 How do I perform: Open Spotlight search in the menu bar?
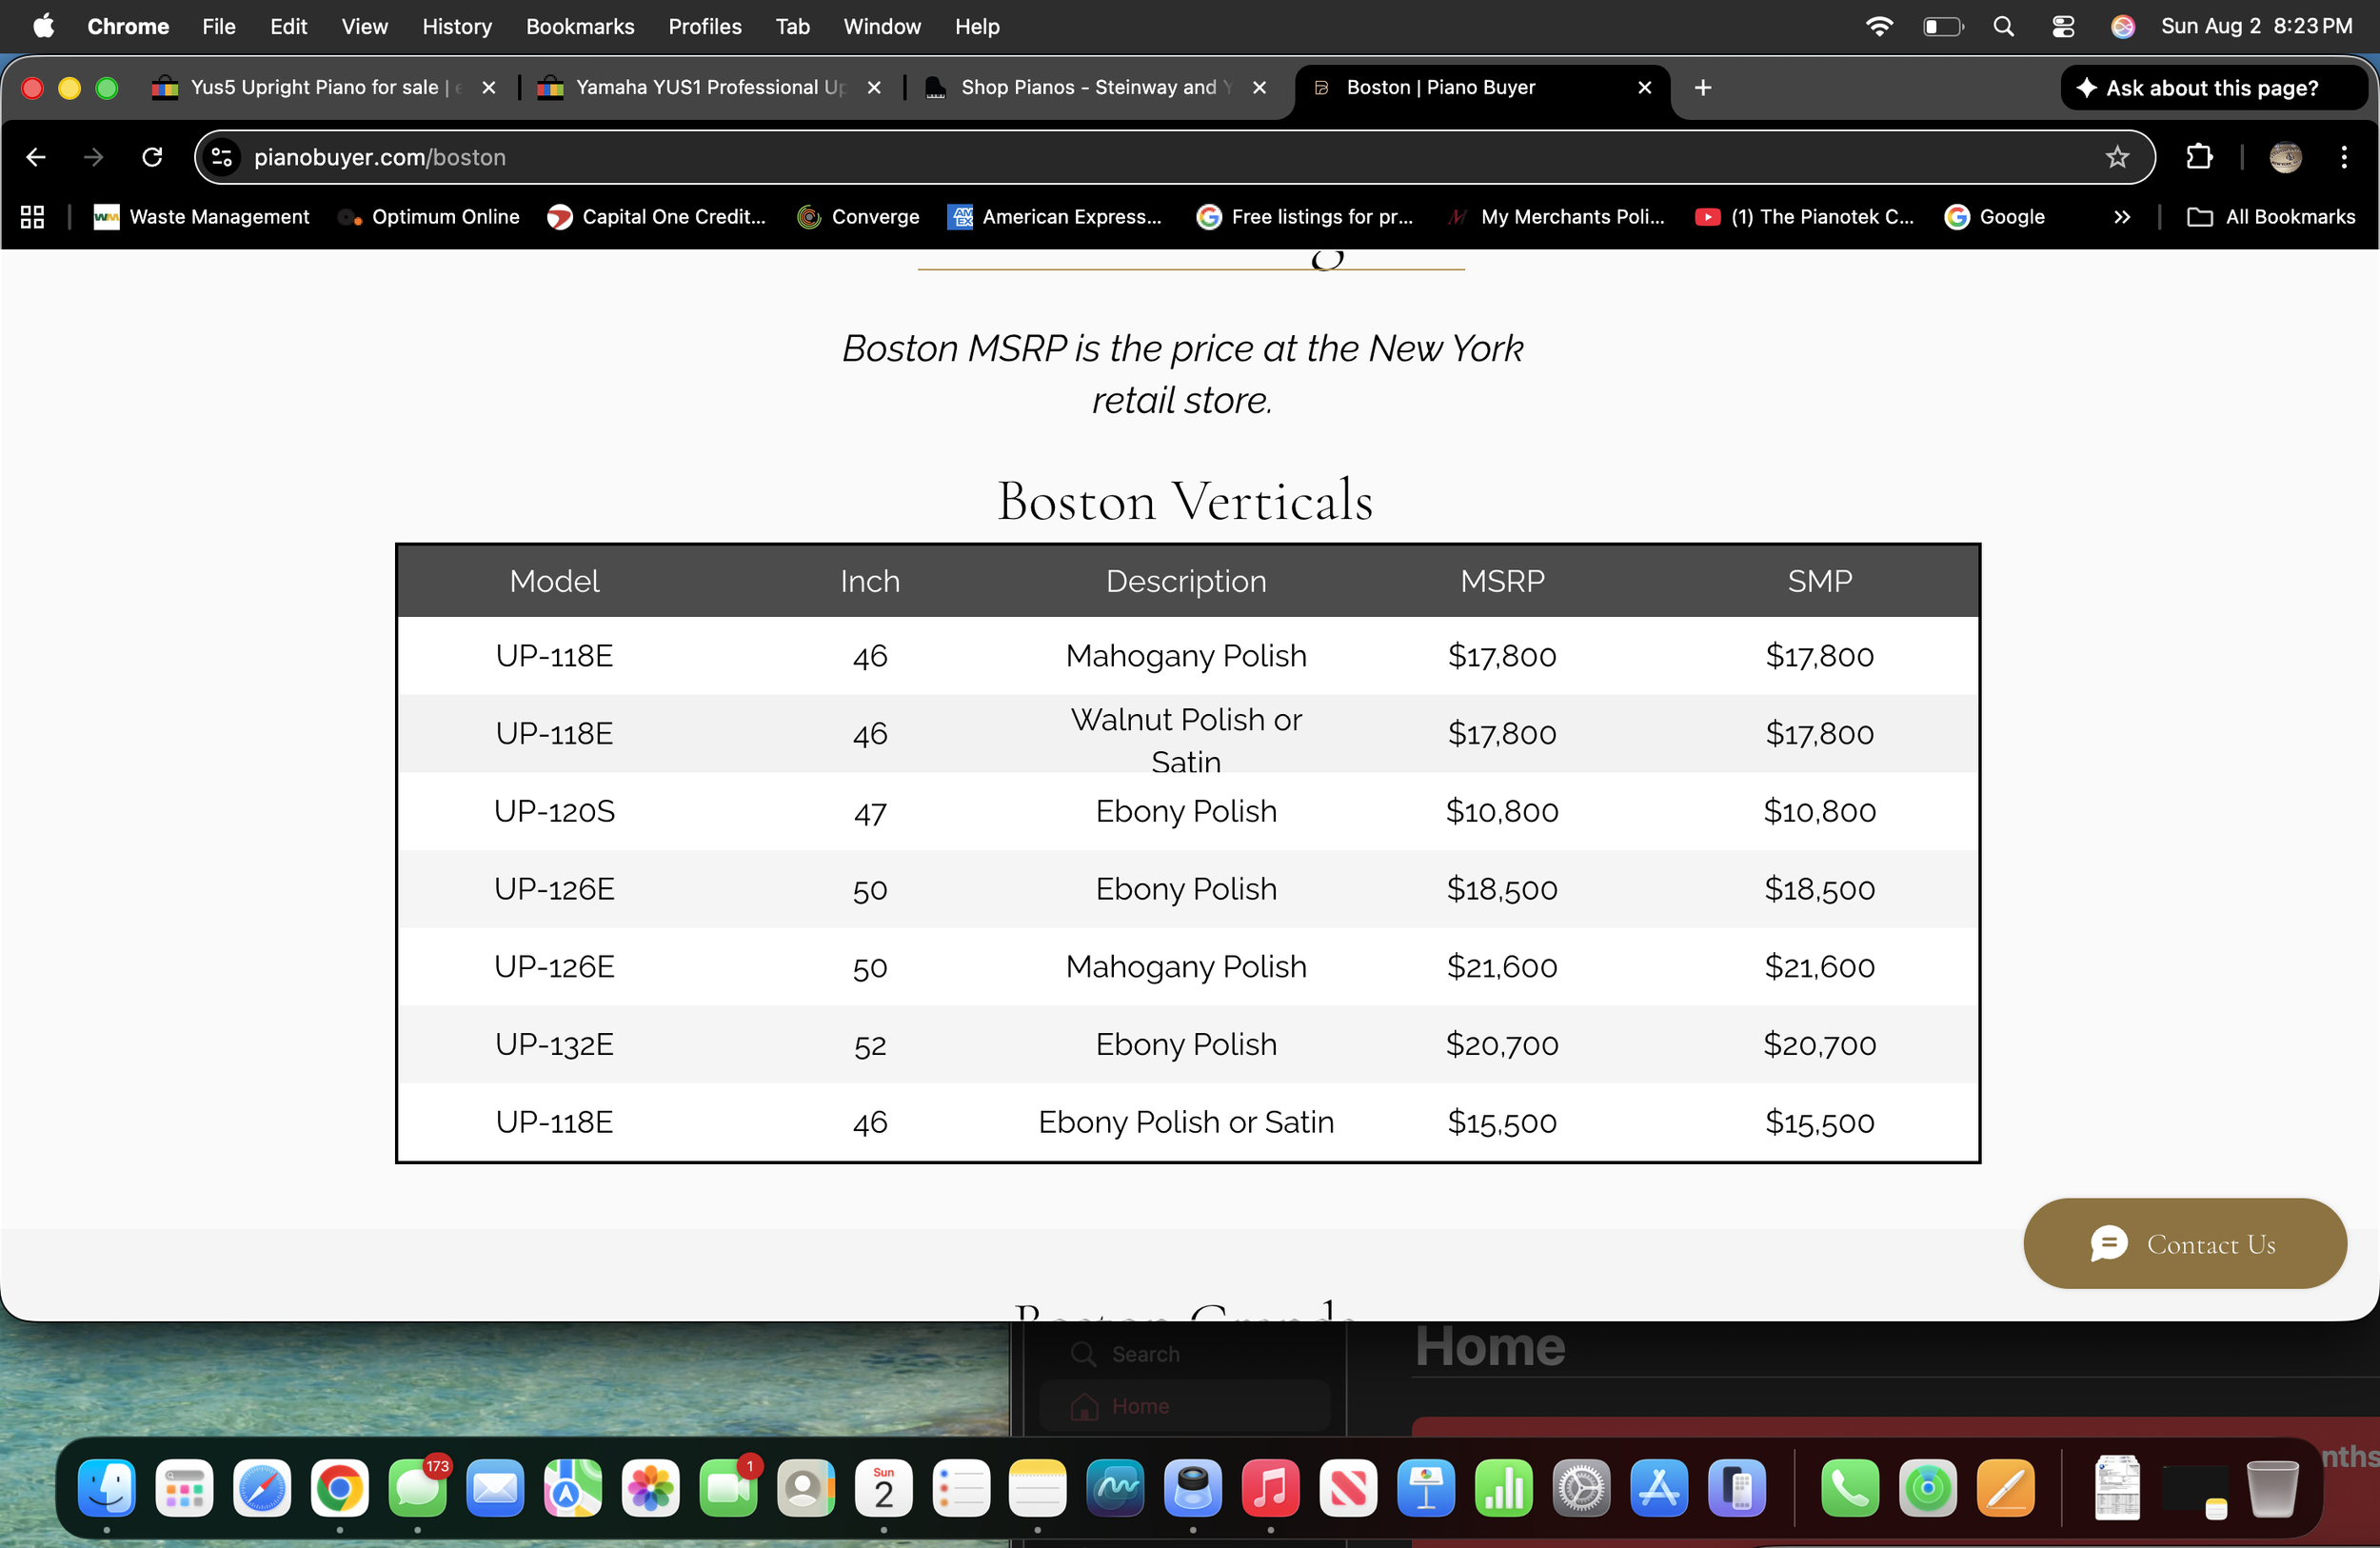pos(2003,26)
